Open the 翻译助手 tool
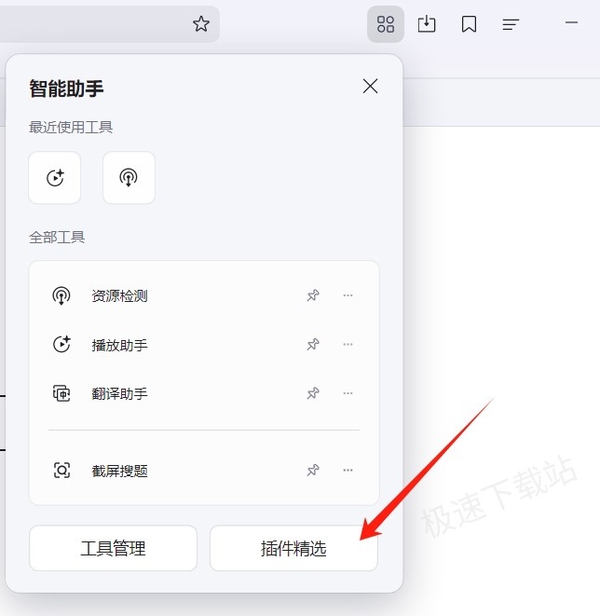The image size is (600, 616). point(119,394)
